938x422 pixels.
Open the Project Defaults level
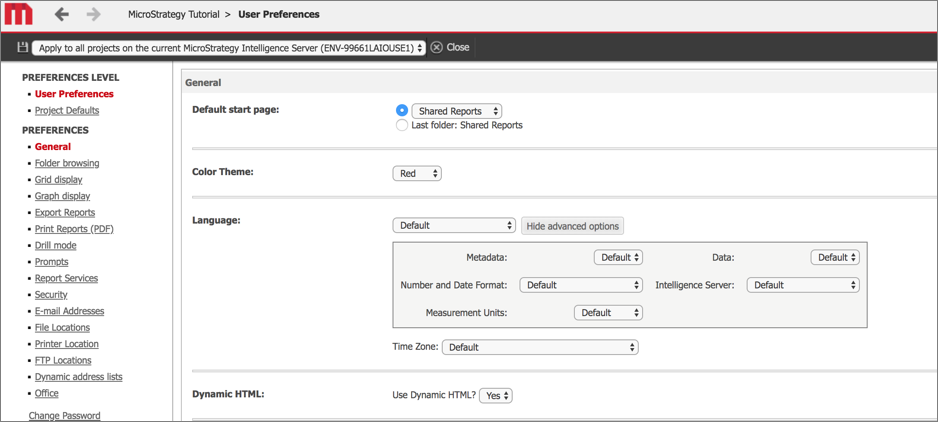coord(67,110)
